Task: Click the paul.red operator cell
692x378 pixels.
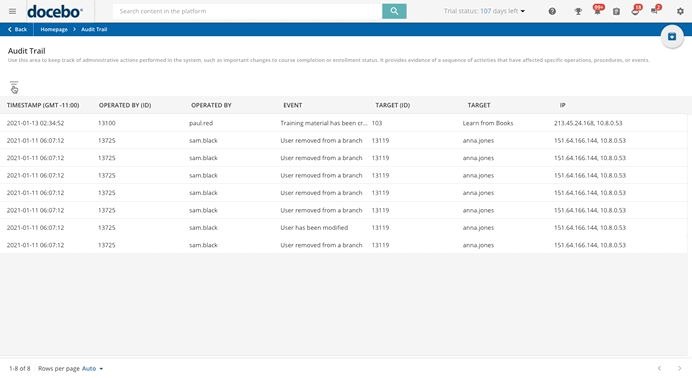Action: [201, 123]
